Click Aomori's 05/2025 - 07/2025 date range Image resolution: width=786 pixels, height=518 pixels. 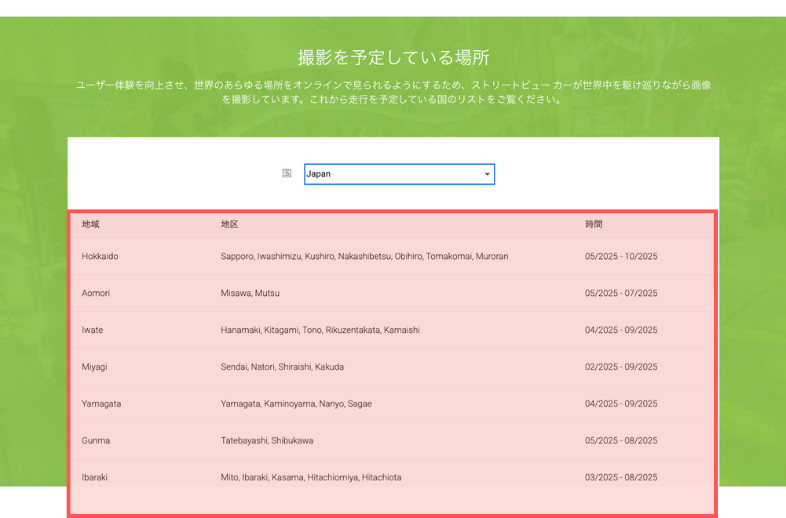click(621, 294)
